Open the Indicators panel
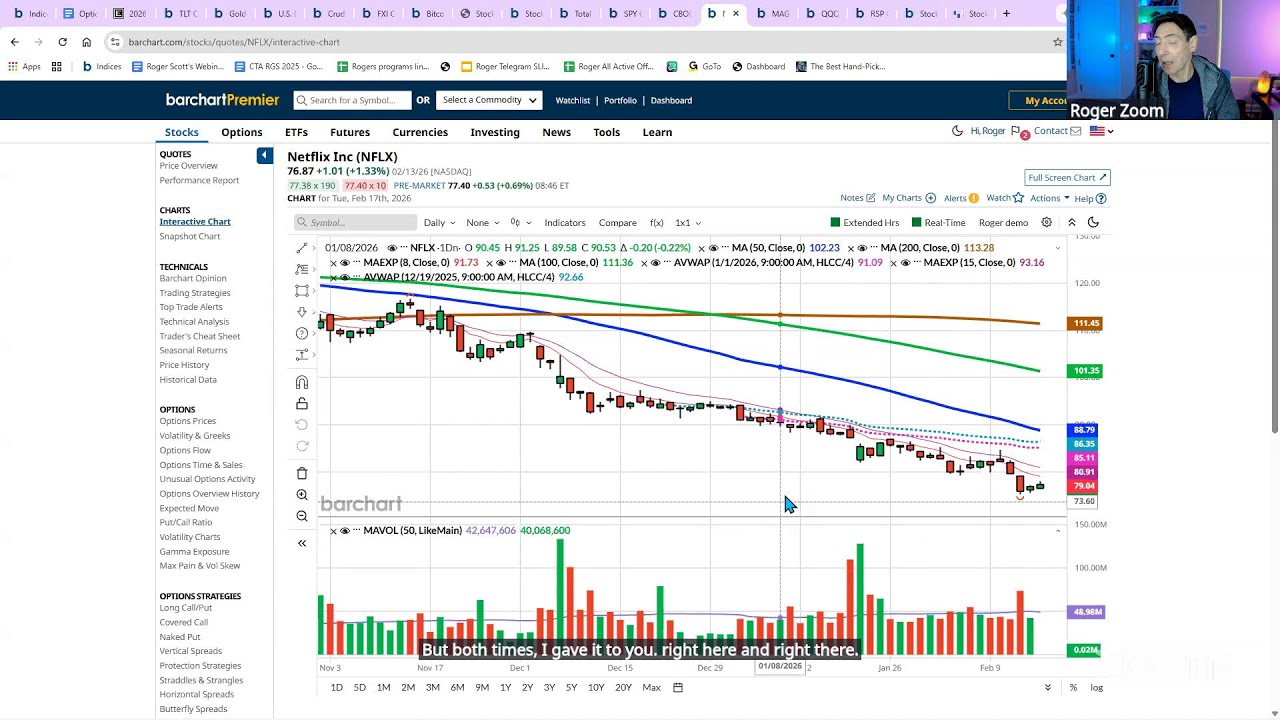The width and height of the screenshot is (1280, 720). 565,223
